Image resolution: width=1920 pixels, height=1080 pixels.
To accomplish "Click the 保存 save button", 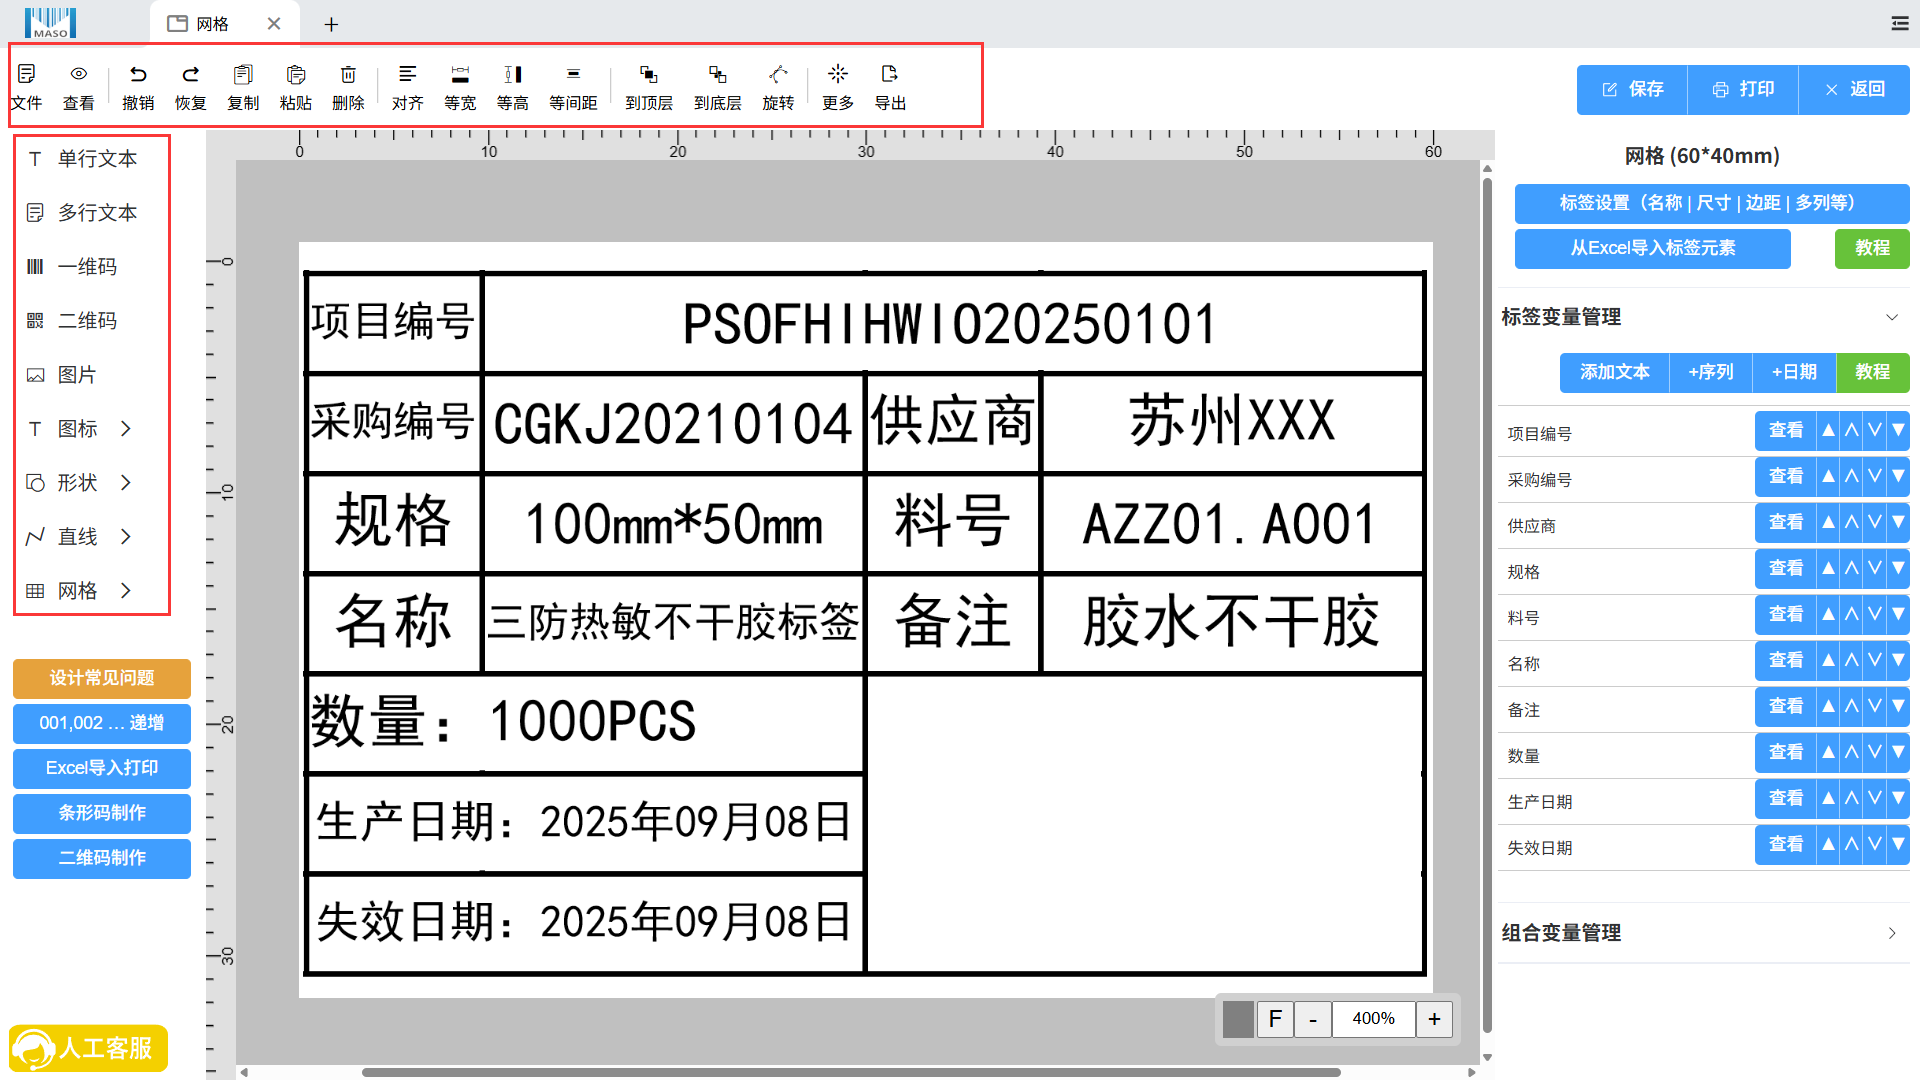I will [1632, 90].
